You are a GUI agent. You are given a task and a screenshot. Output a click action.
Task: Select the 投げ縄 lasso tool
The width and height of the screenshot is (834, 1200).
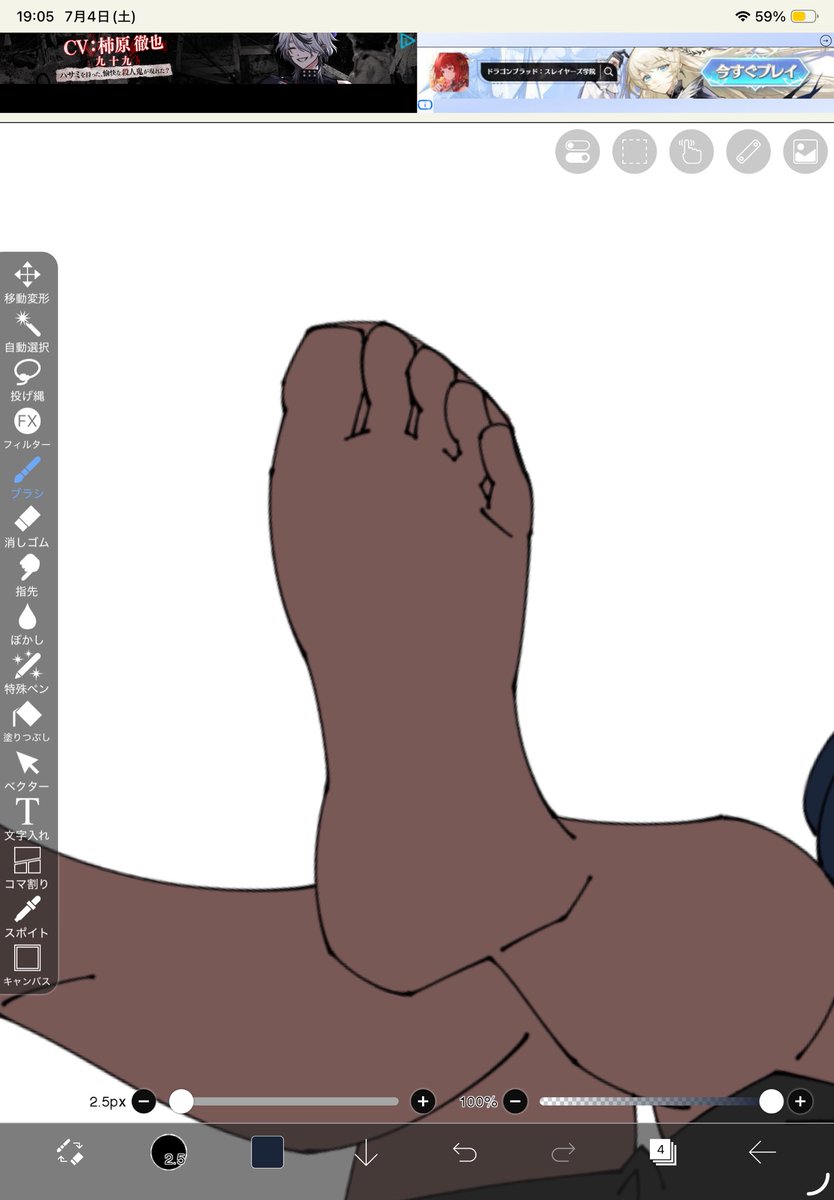click(27, 379)
